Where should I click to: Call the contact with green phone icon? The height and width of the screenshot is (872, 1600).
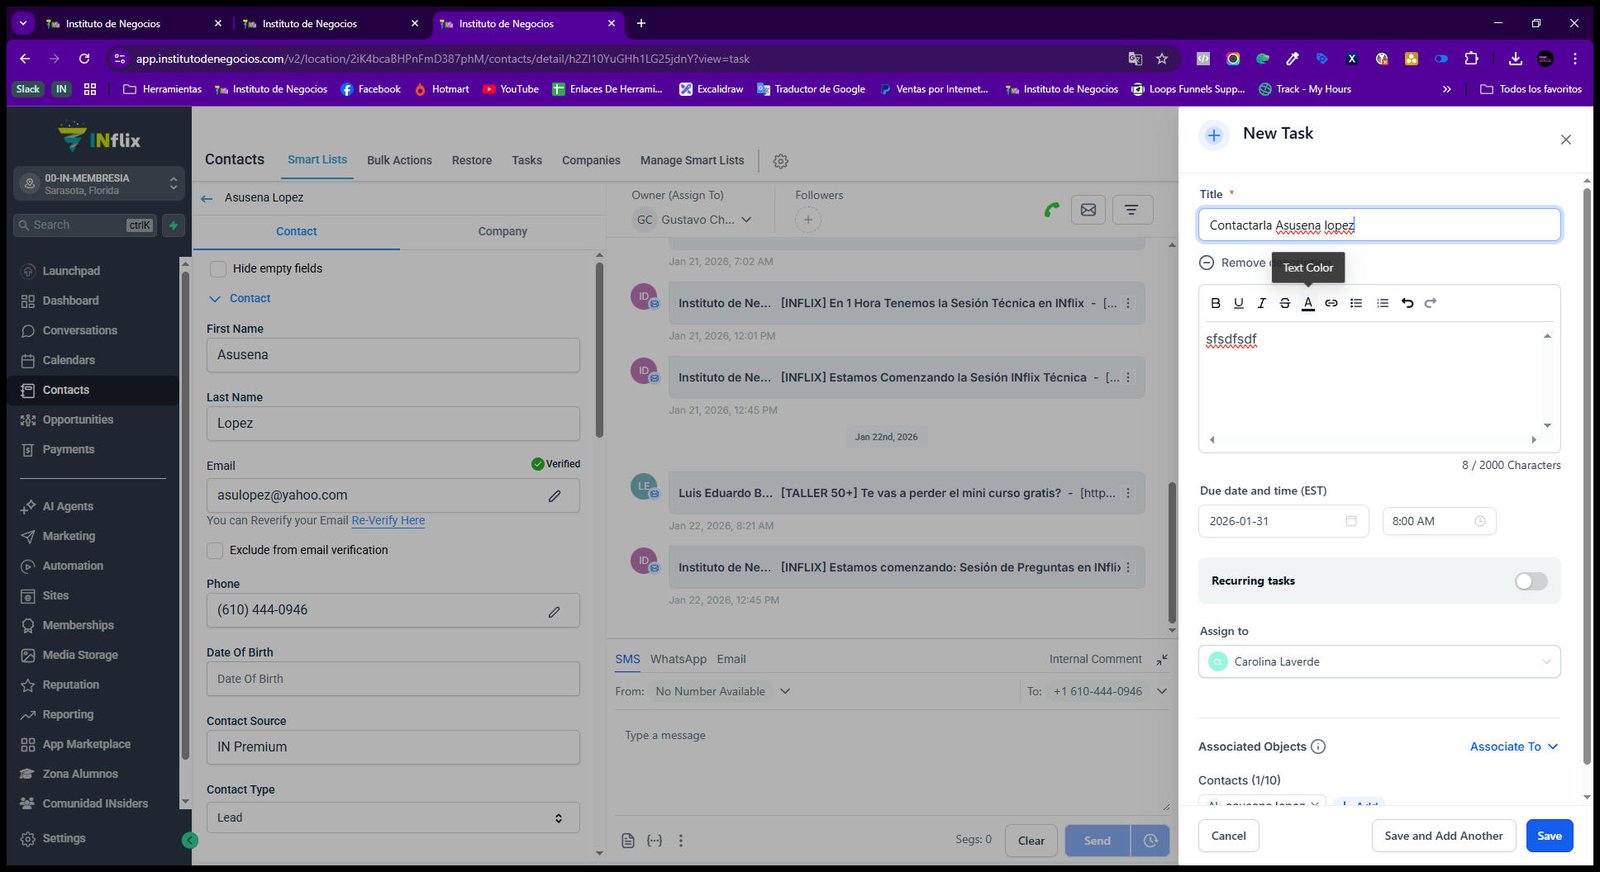(1051, 210)
